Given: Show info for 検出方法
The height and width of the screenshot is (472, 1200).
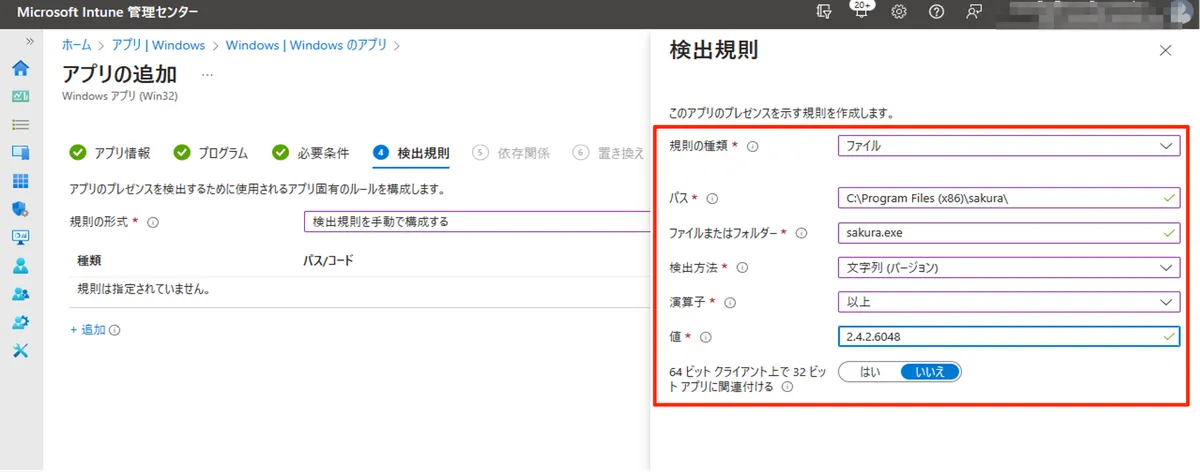Looking at the screenshot, I should (x=742, y=268).
